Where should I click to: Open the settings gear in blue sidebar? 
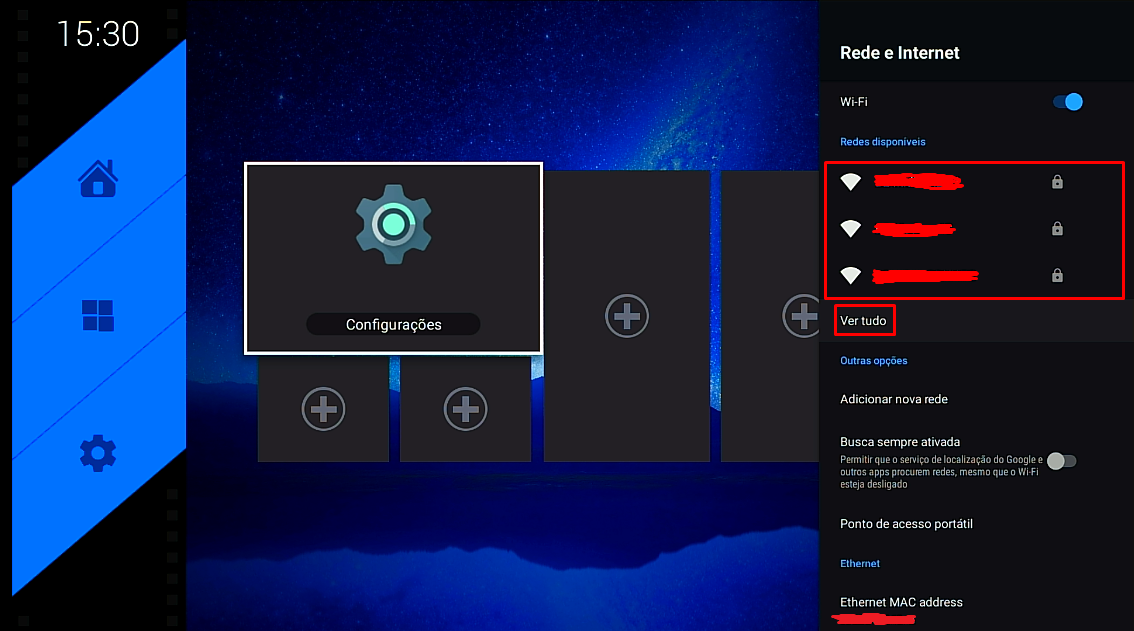point(98,454)
